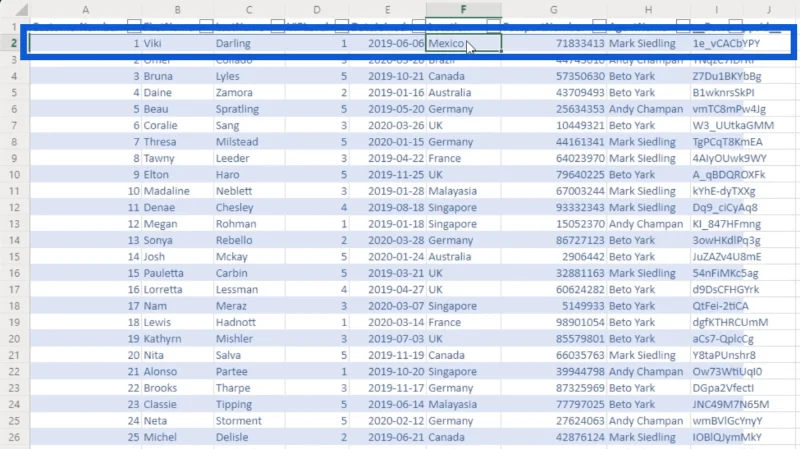800x449 pixels.
Task: Select the first name cell Alonso
Action: click(178, 371)
